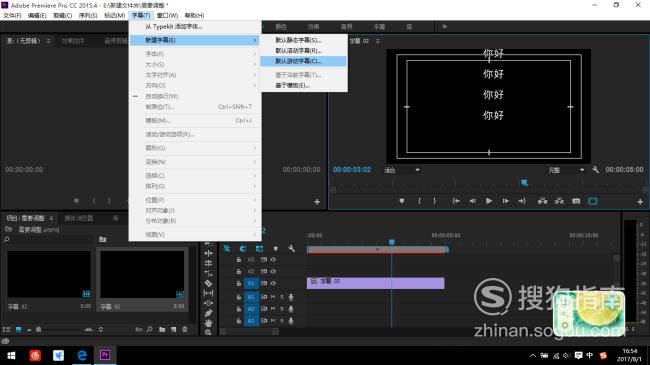Mark Out point in Program monitor
650x365 pixels.
434,201
